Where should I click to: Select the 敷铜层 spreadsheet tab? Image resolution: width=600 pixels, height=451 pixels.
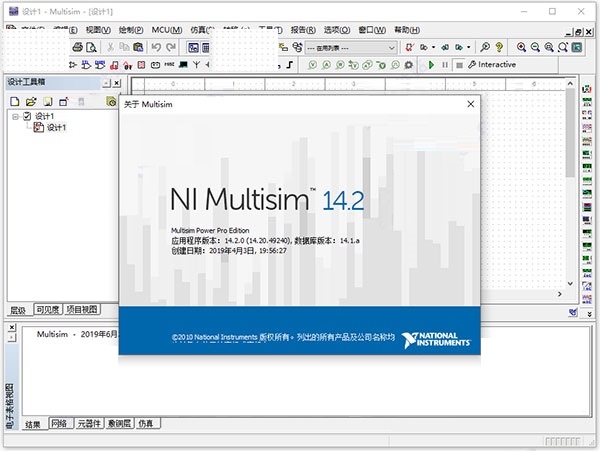point(120,424)
